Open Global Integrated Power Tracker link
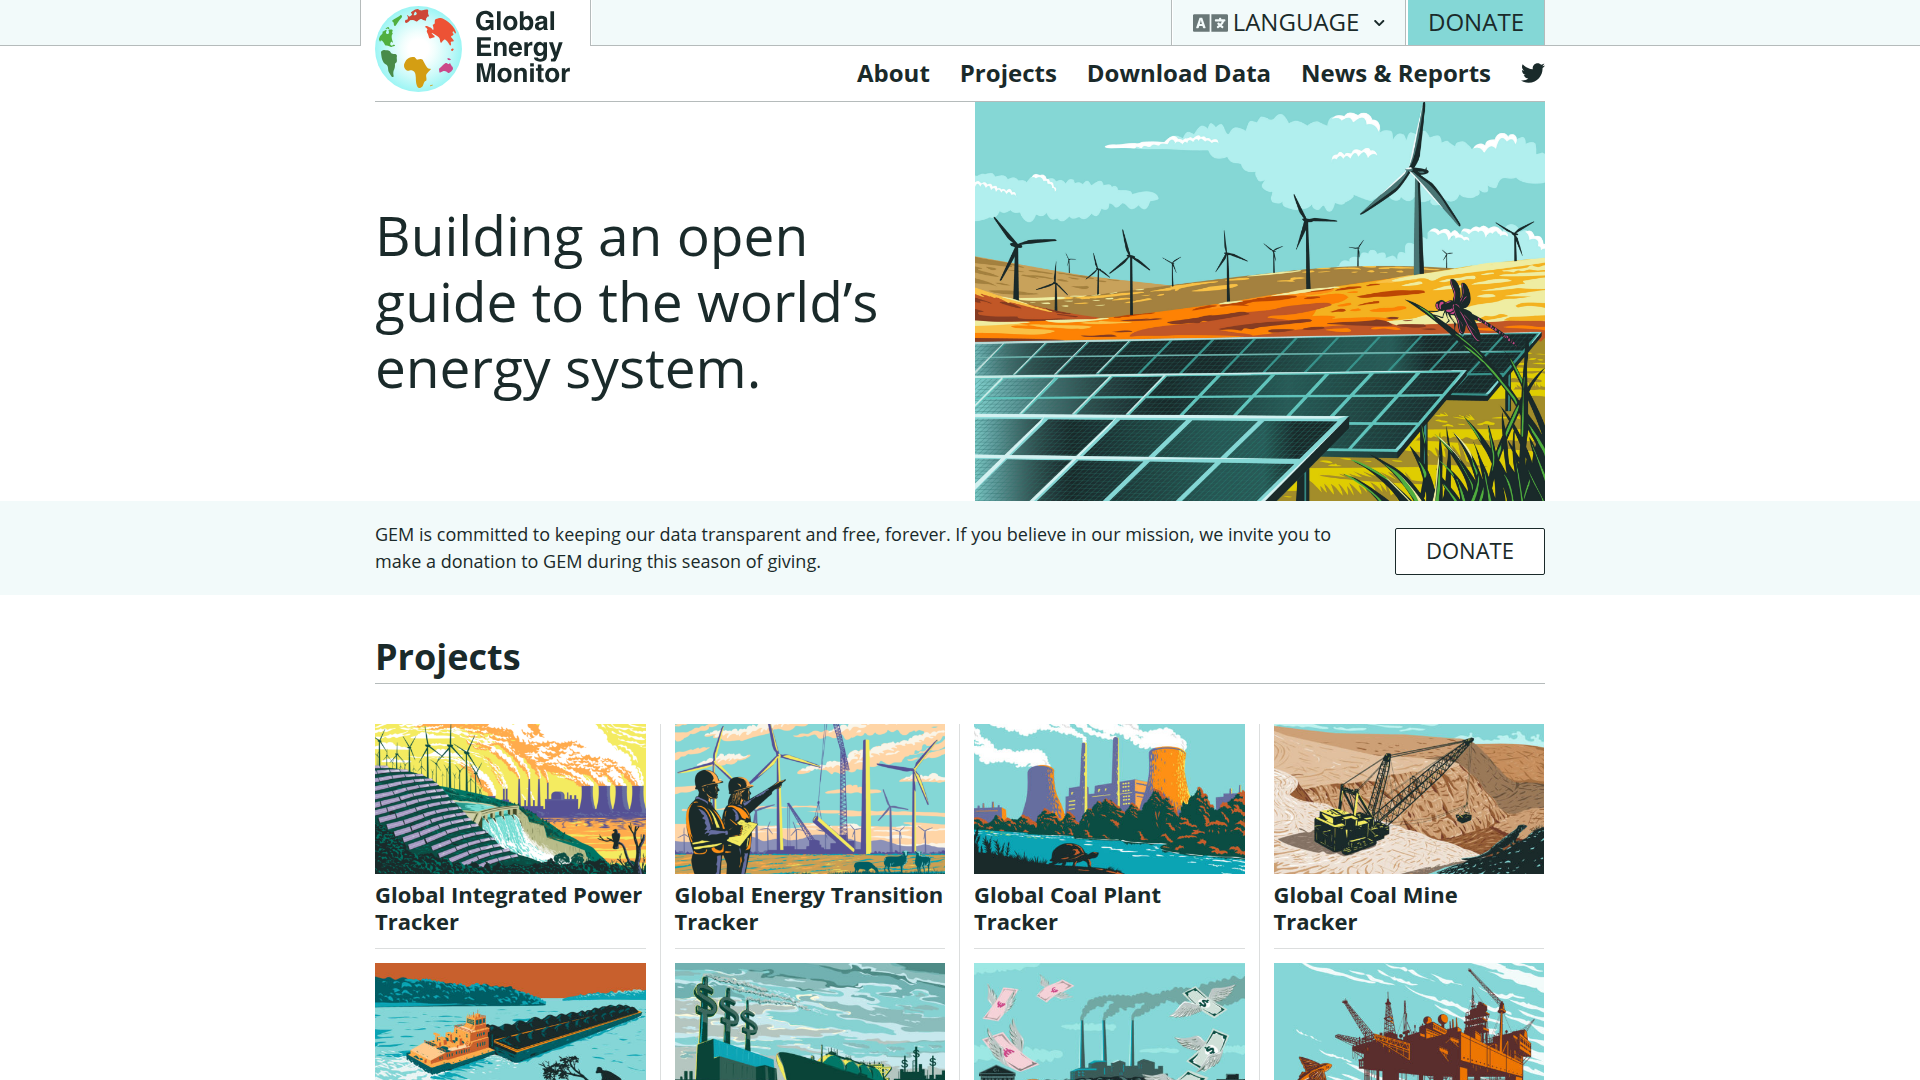 point(508,909)
